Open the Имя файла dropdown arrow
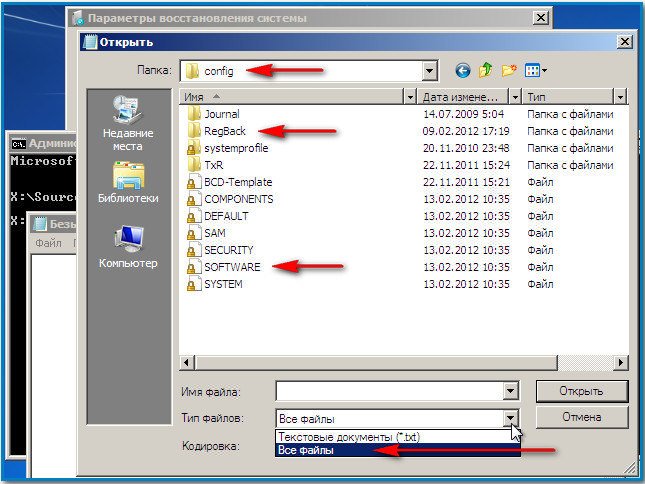 coord(511,391)
